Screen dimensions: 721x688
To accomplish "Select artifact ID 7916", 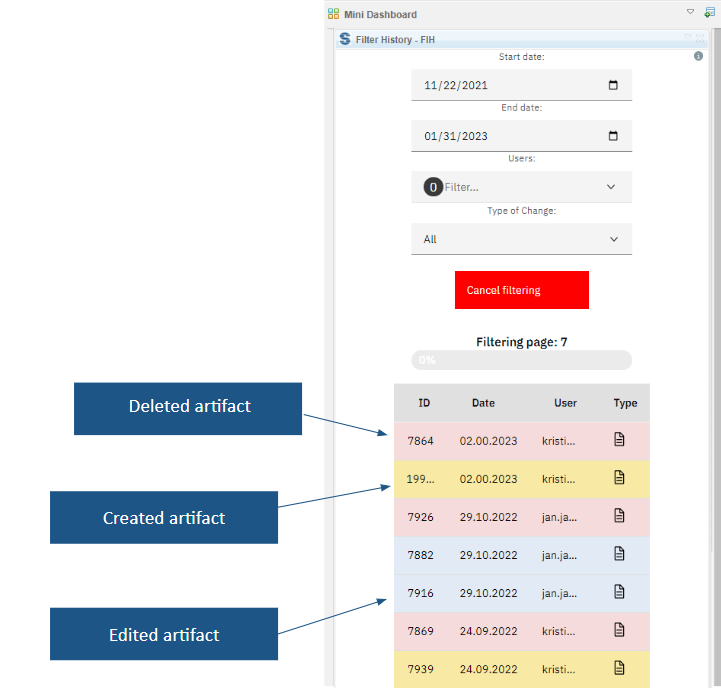I will pos(420,593).
